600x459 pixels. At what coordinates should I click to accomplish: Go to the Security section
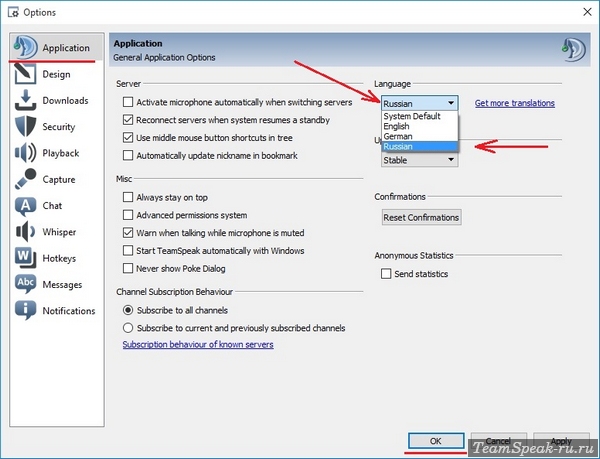57,127
